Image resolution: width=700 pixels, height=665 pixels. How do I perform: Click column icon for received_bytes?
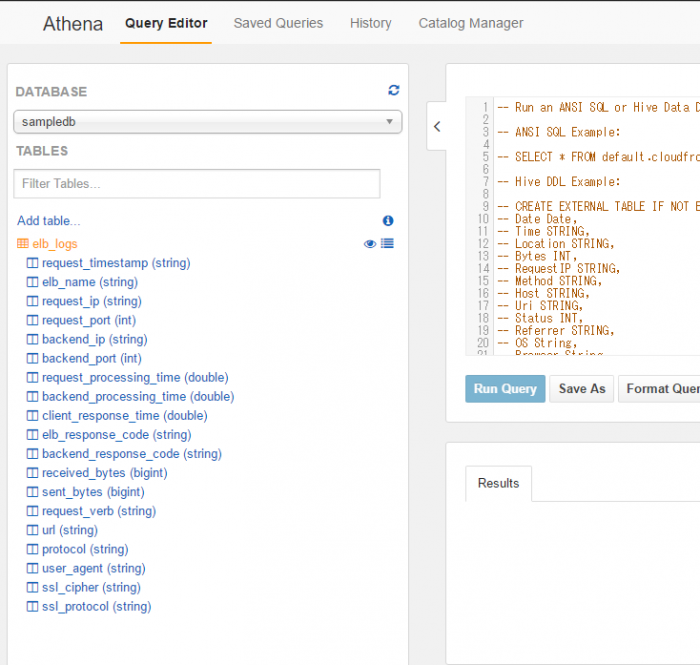coord(32,473)
